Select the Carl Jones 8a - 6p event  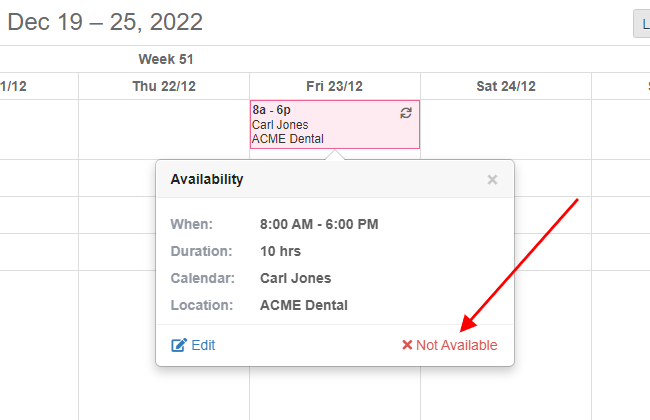coord(335,124)
